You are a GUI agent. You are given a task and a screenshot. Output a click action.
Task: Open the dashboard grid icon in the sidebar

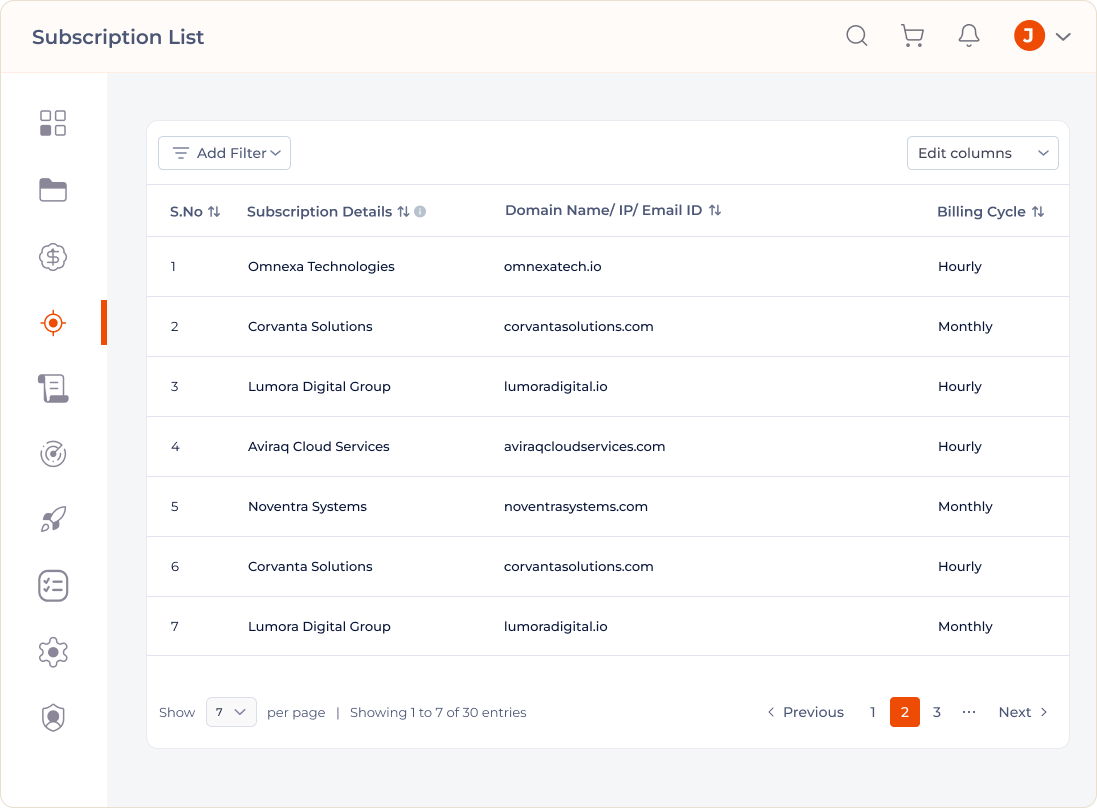(53, 123)
